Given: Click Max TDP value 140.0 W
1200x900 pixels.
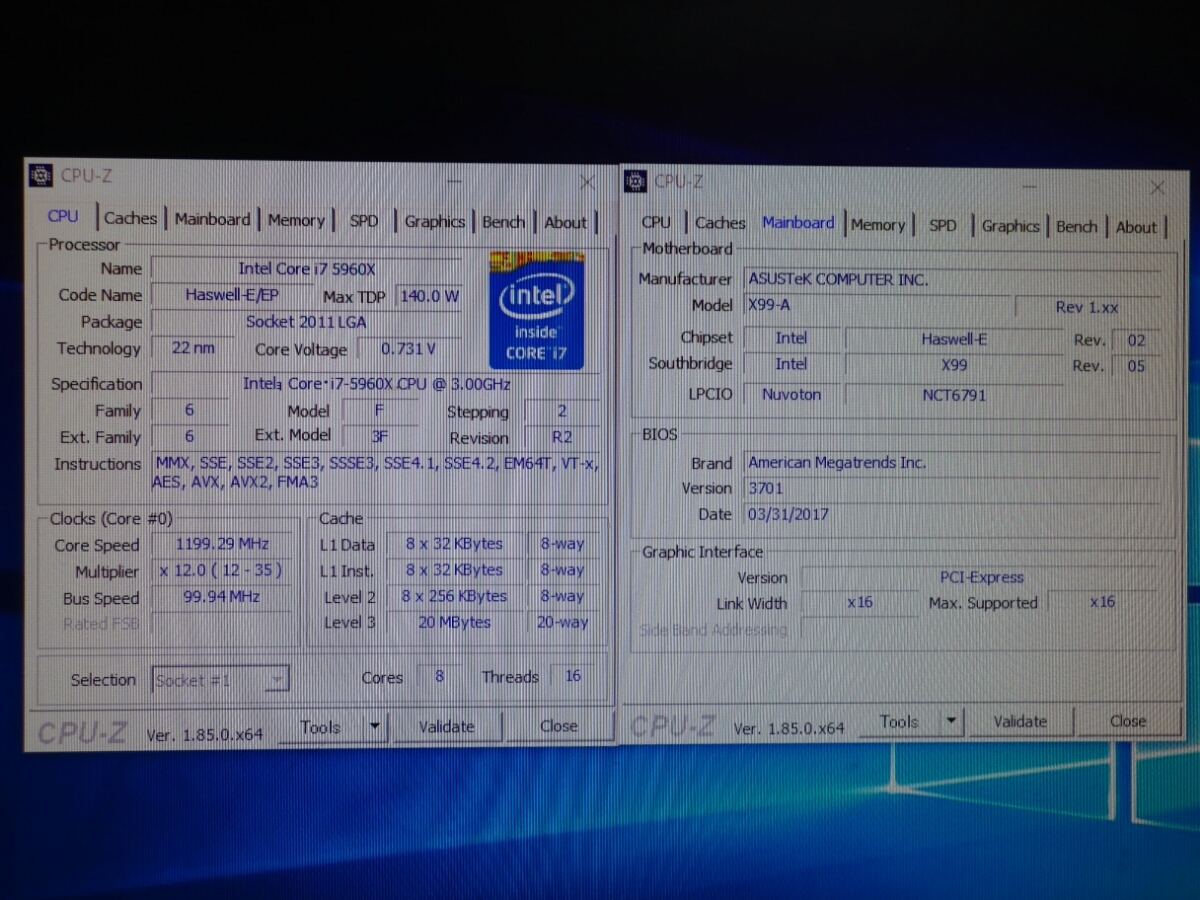Looking at the screenshot, I should point(429,296).
